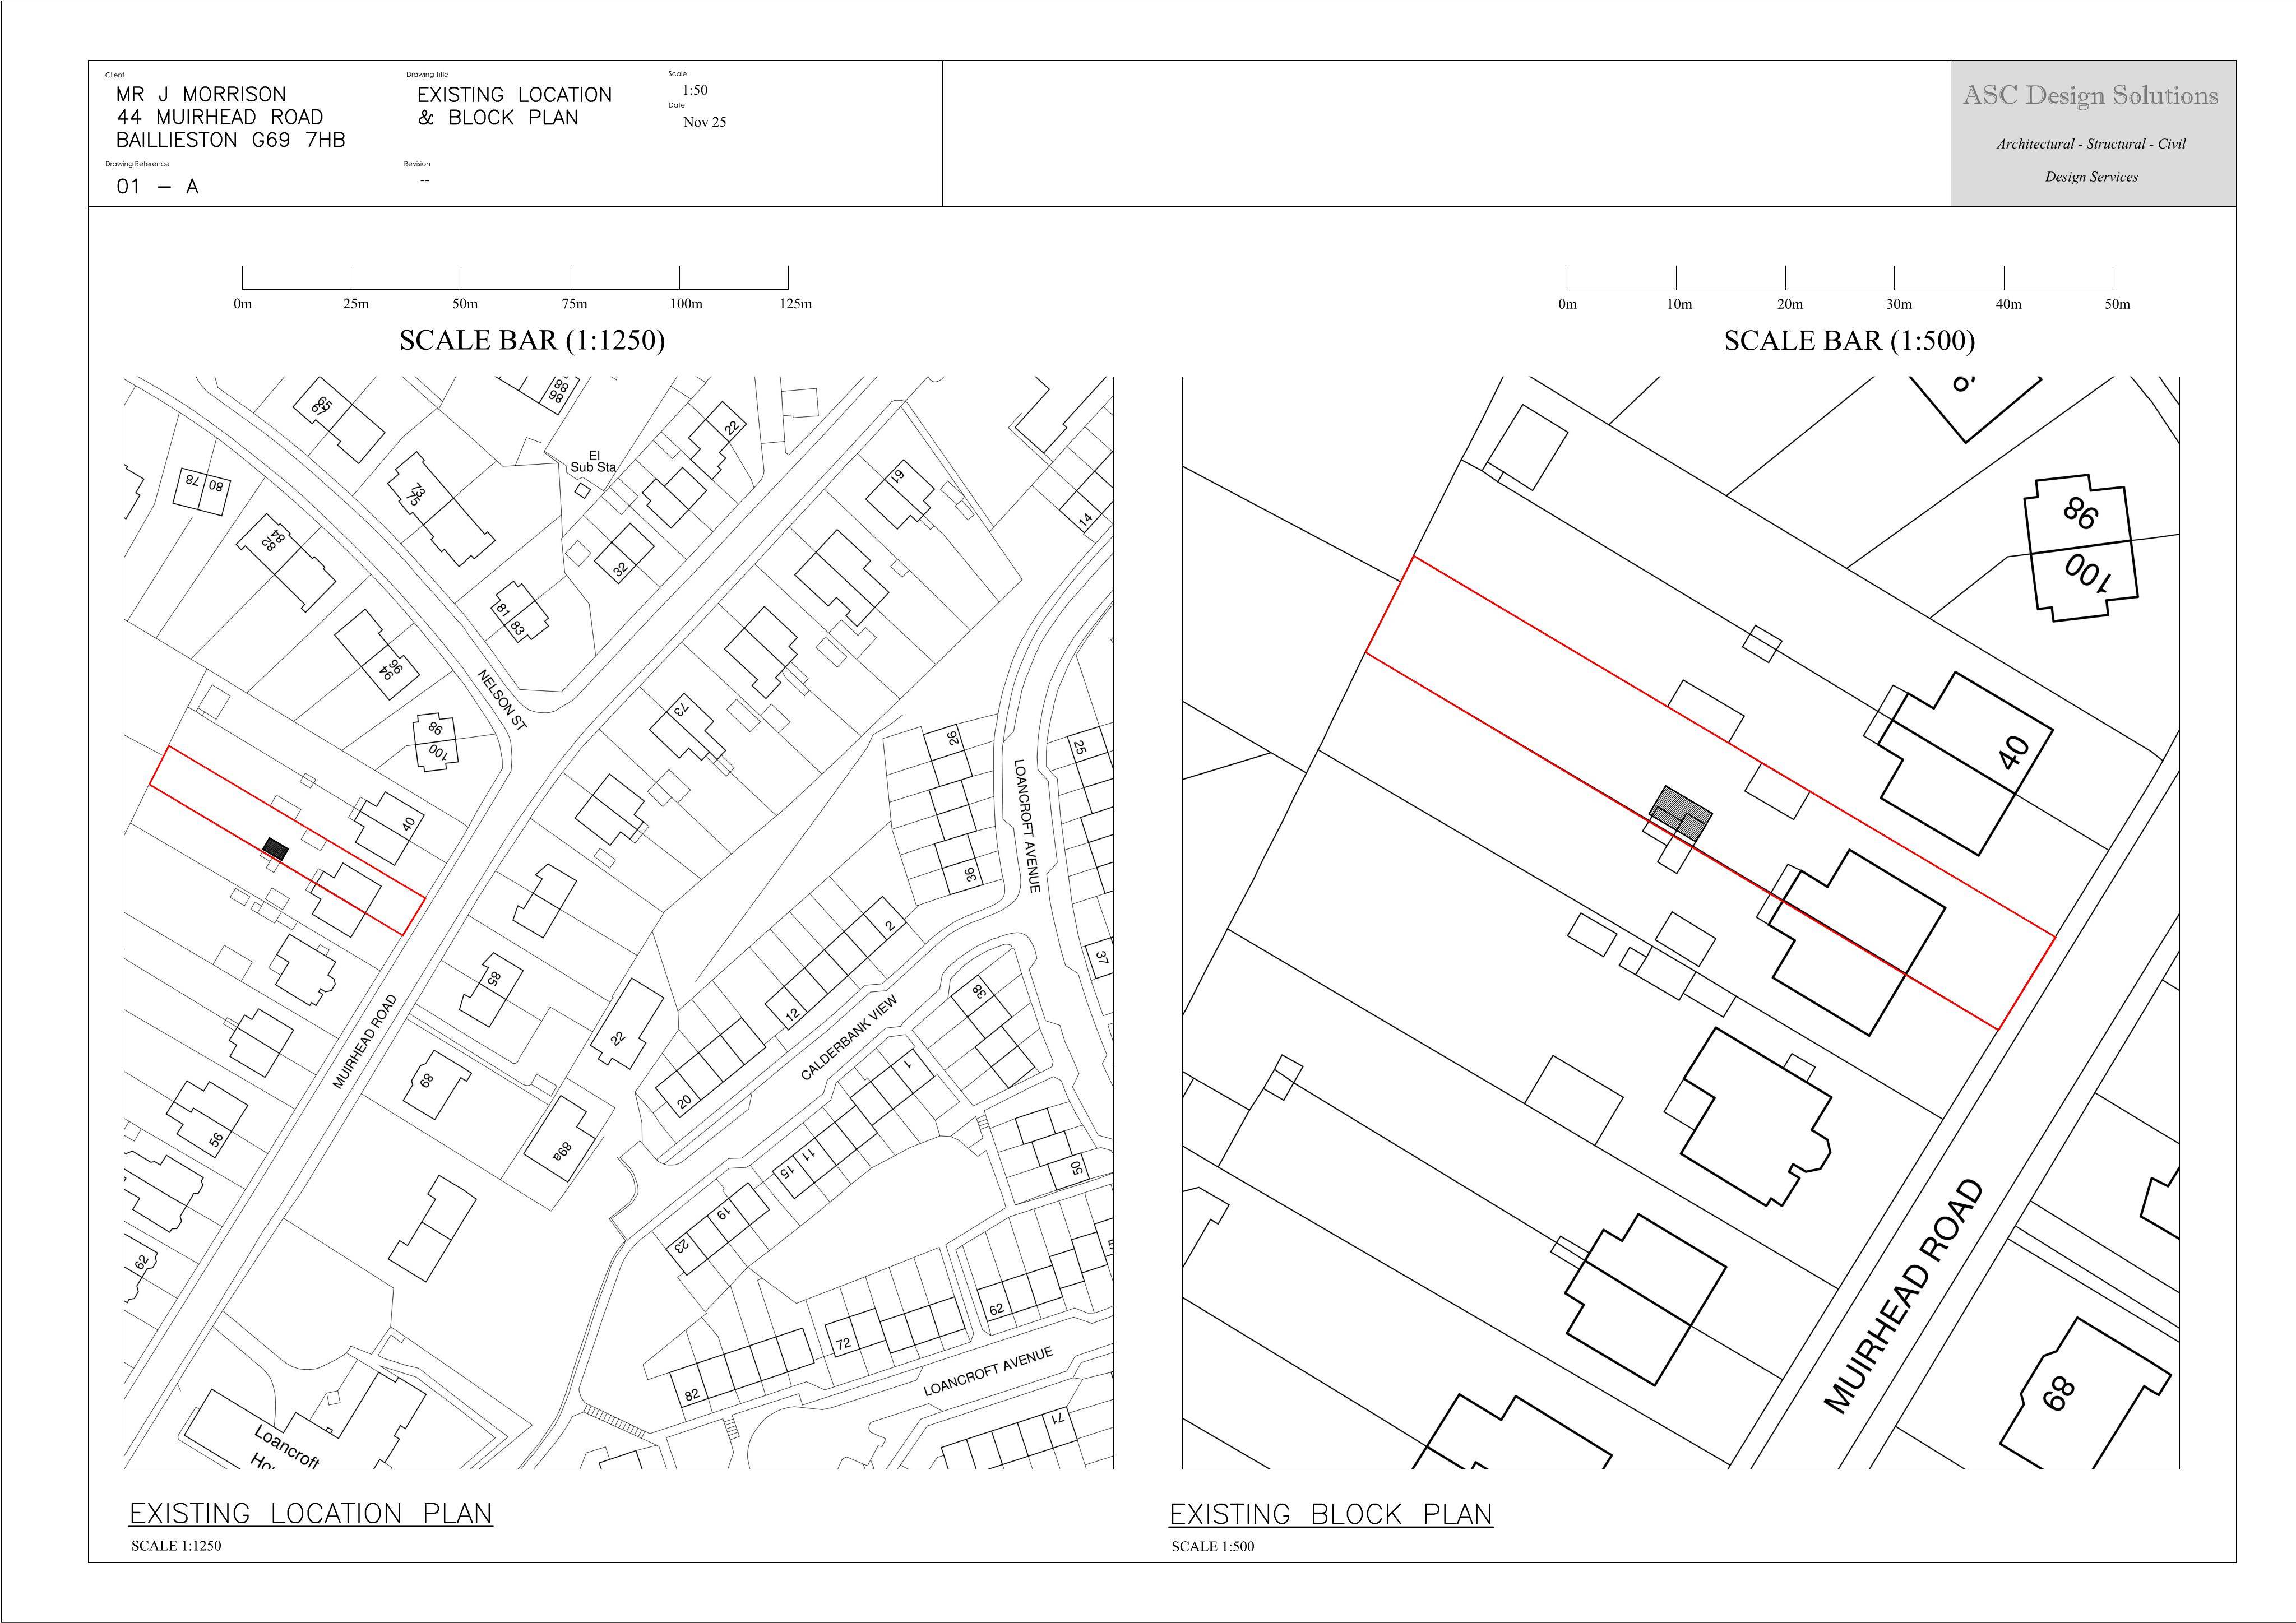Click building number 32 near the Sub Sta
The image size is (2296, 1623).
(620, 569)
